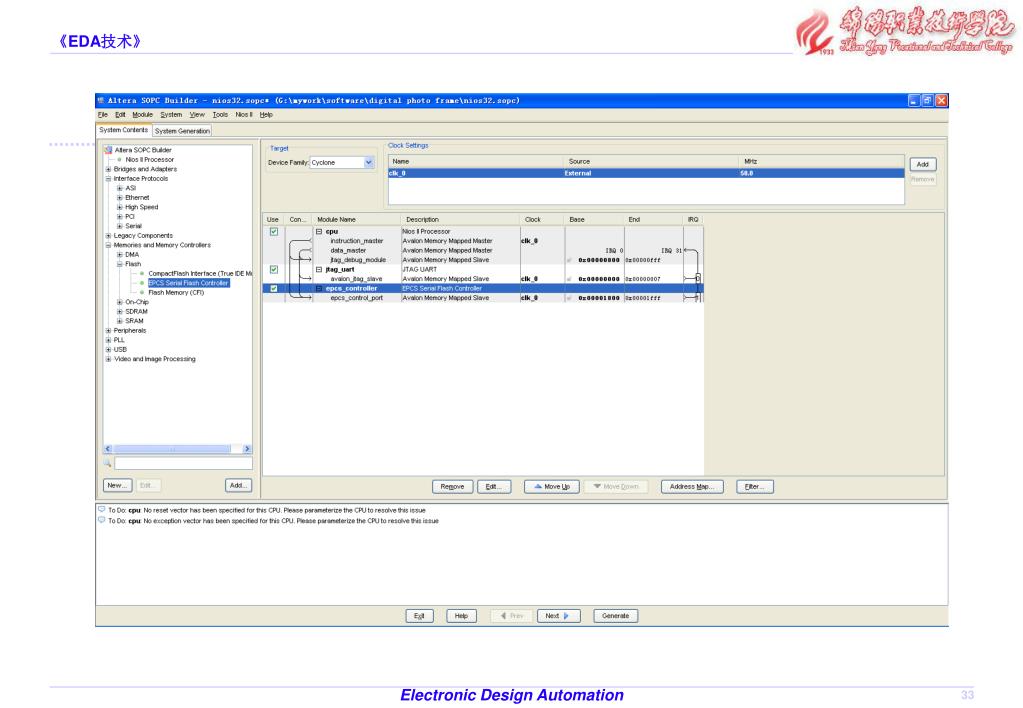Expand the Bridges and Adapters tree node
The image size is (1023, 708).
click(108, 169)
